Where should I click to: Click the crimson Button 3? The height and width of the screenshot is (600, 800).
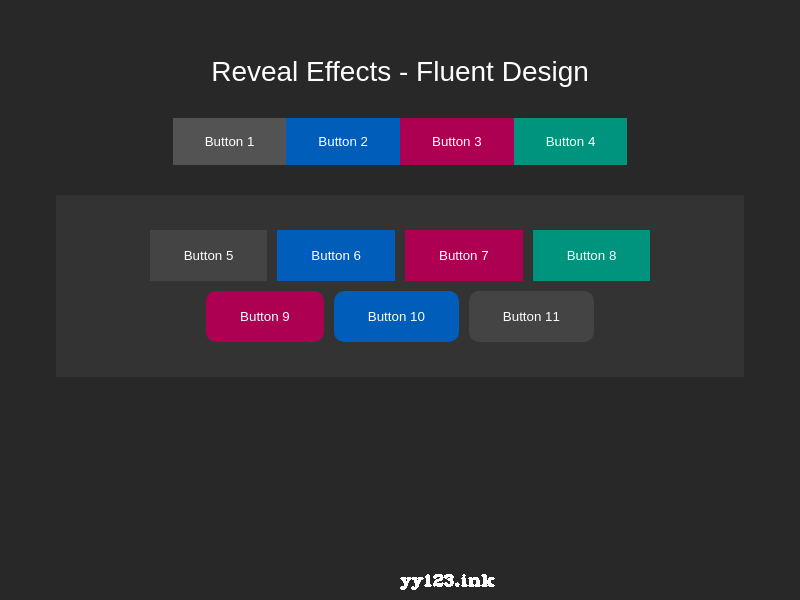(x=457, y=141)
